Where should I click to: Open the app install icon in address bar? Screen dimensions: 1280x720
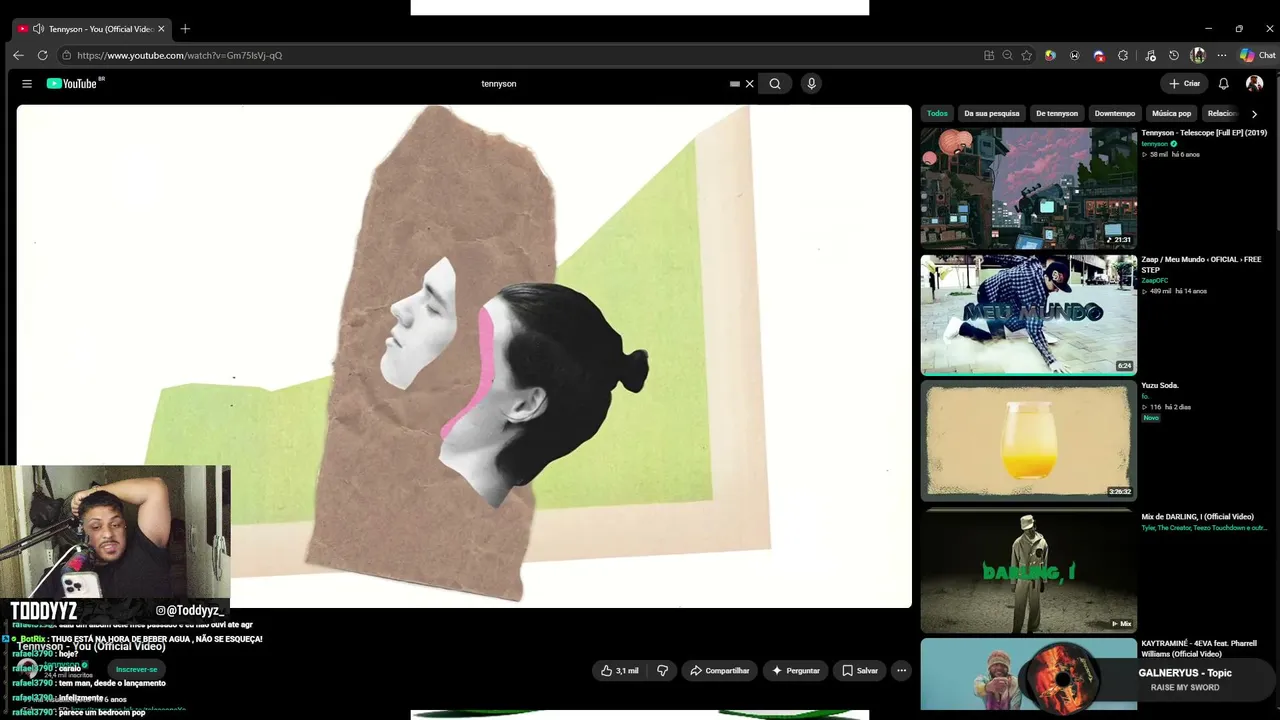coord(989,55)
